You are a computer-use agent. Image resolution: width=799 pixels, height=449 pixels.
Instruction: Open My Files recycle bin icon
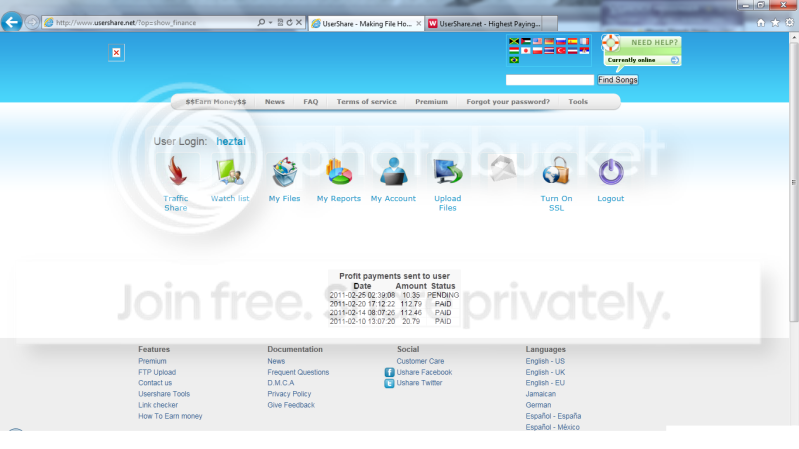click(x=285, y=172)
